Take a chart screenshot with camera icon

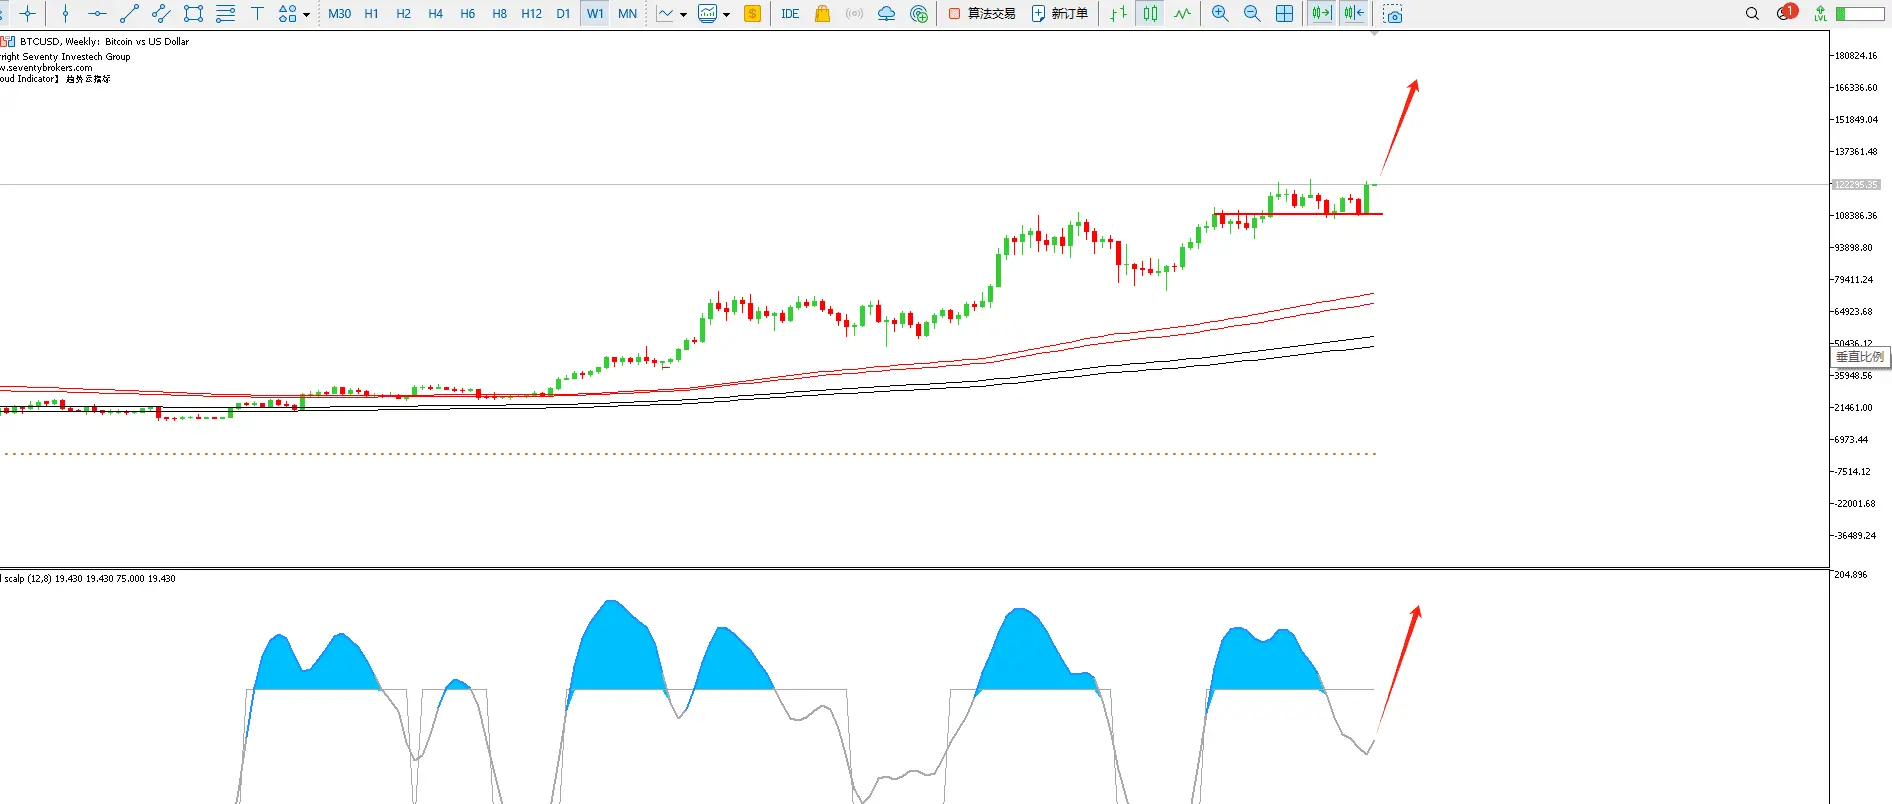click(x=1393, y=14)
